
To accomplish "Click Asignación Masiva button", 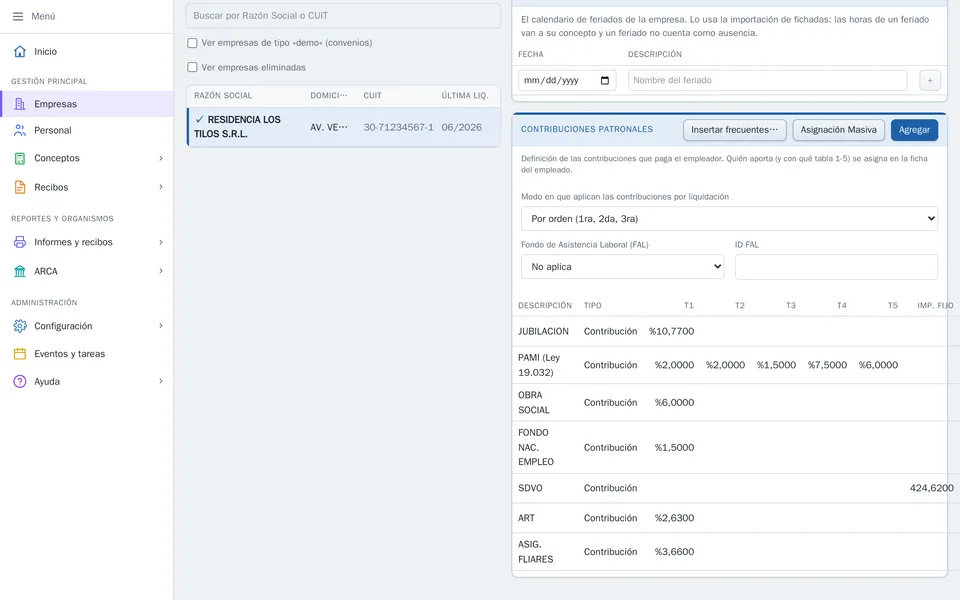I will click(838, 130).
